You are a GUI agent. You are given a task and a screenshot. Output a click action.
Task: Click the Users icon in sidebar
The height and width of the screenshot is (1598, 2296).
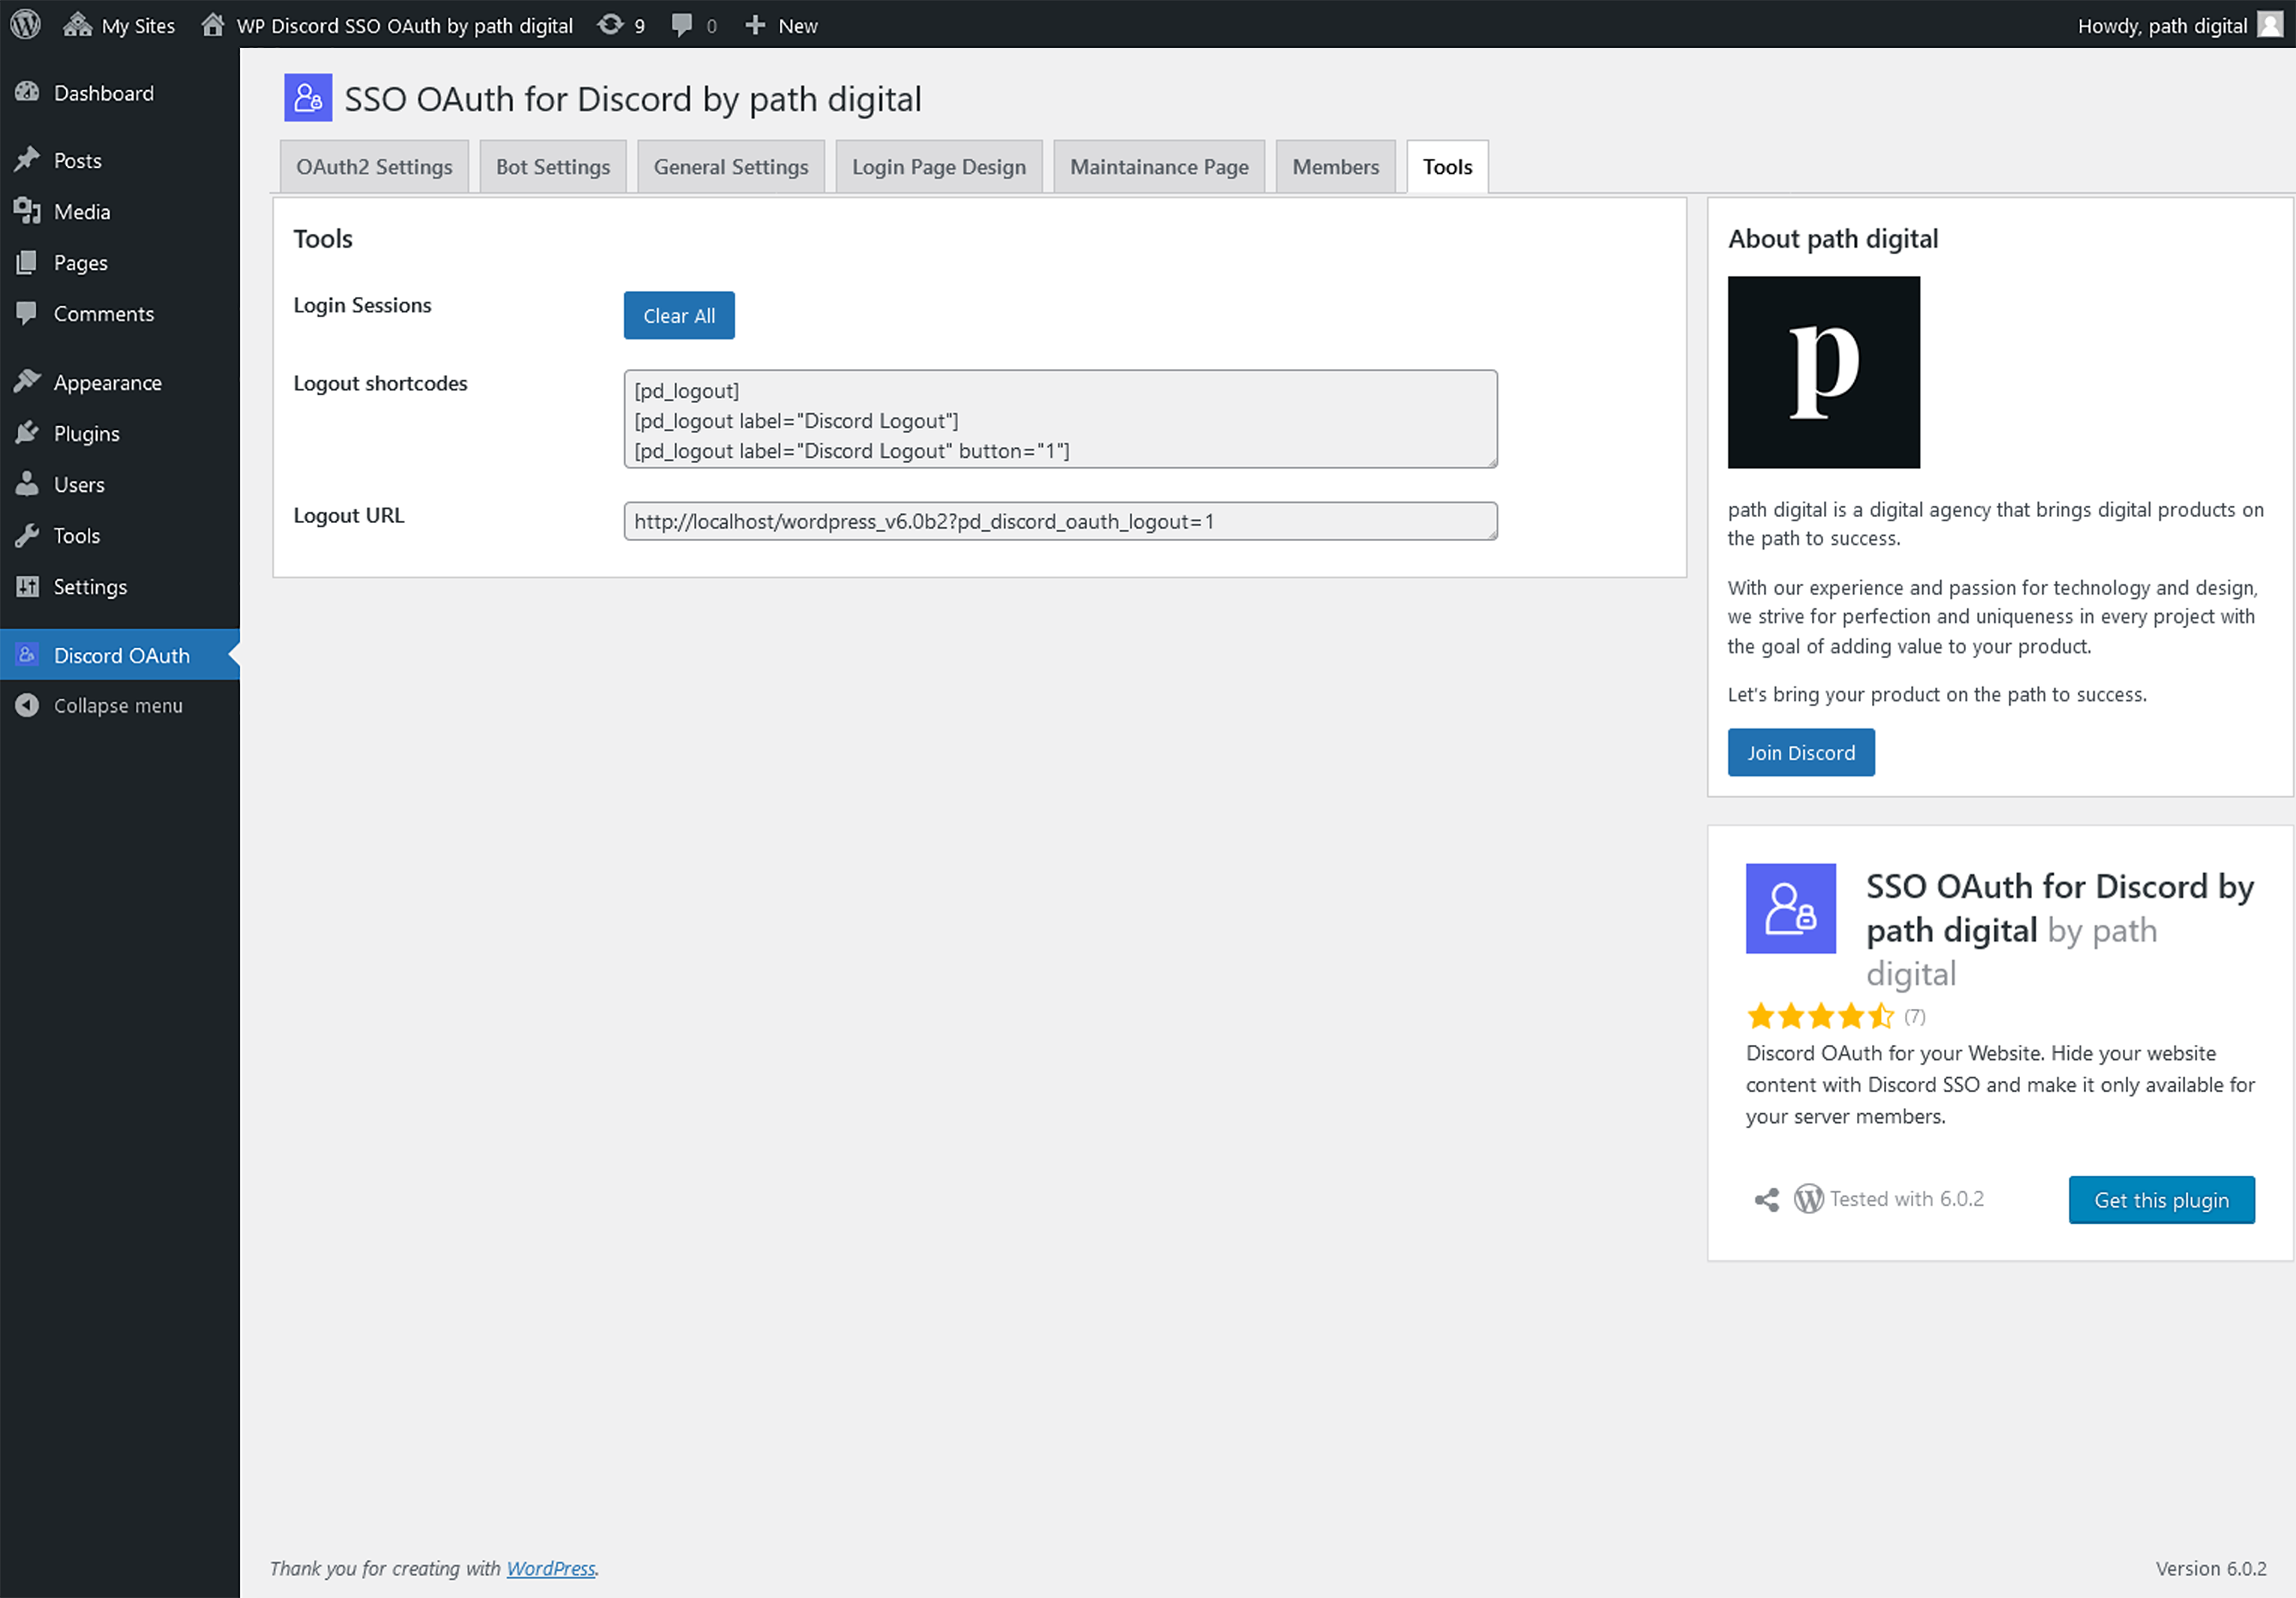pyautogui.click(x=27, y=484)
